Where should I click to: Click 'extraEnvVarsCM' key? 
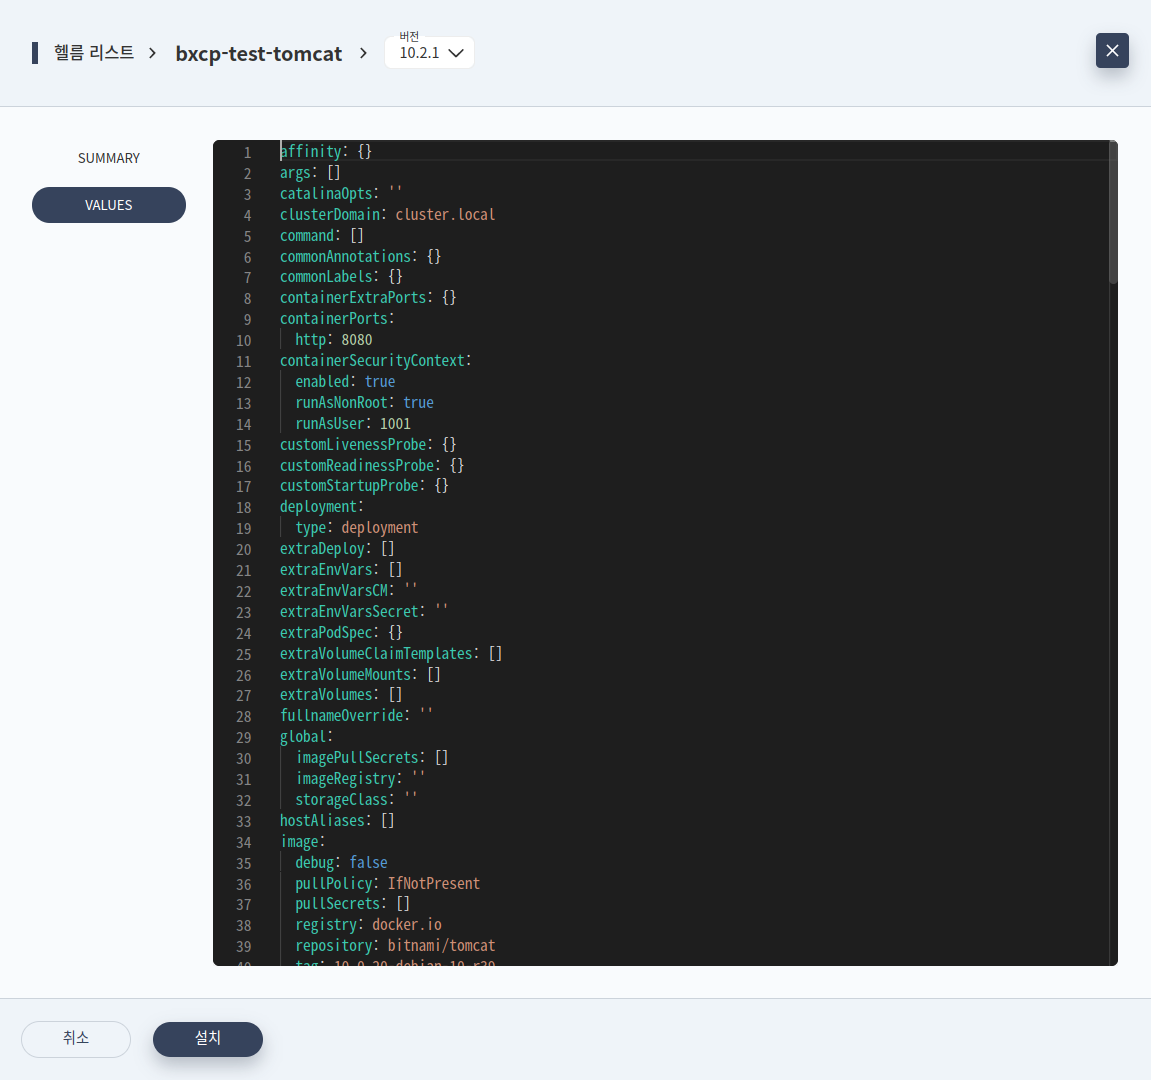[333, 590]
